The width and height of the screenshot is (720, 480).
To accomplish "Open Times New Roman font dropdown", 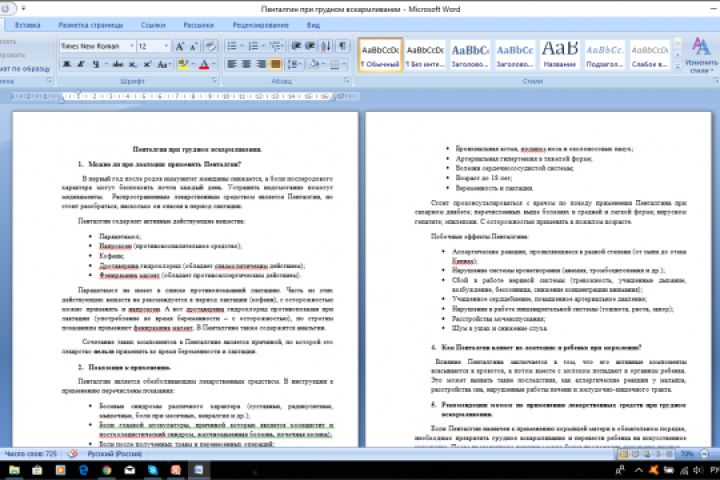I will click(x=132, y=46).
